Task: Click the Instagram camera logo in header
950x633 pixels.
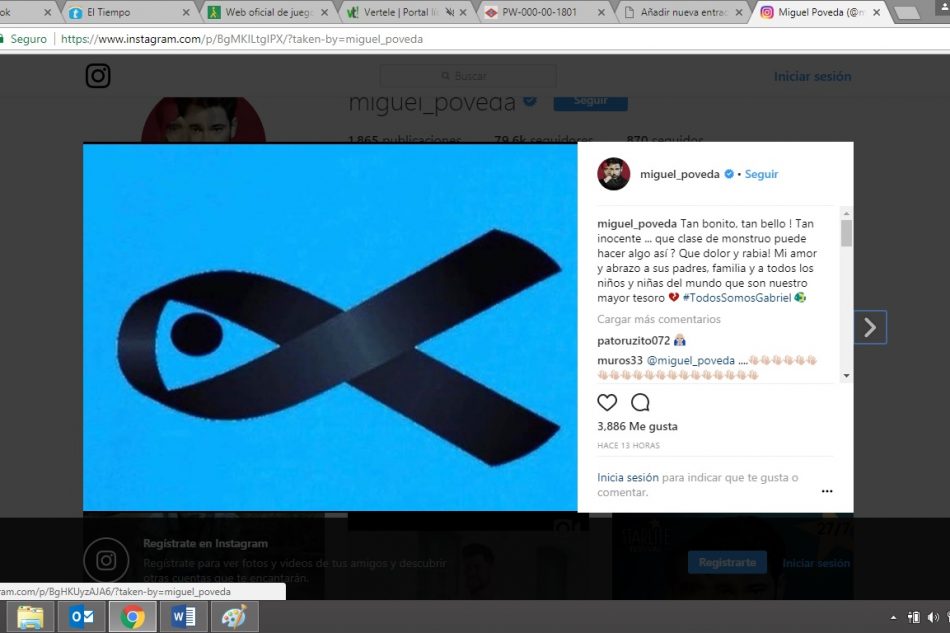Action: point(98,76)
